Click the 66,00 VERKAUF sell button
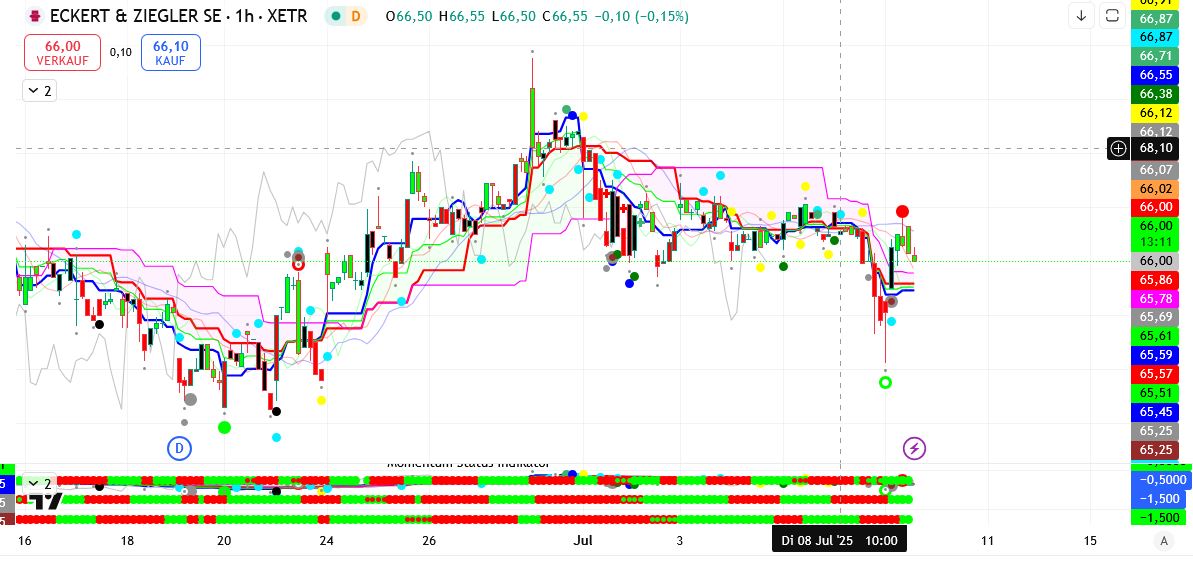Viewport: 1193px width, 561px height. (x=62, y=53)
